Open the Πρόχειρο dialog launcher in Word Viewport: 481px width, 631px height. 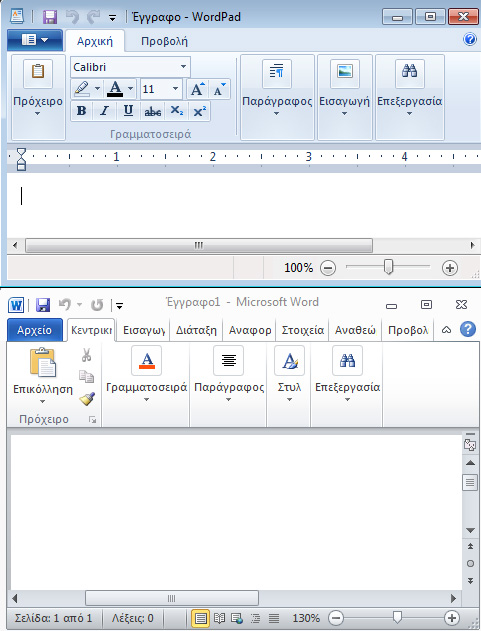93,420
